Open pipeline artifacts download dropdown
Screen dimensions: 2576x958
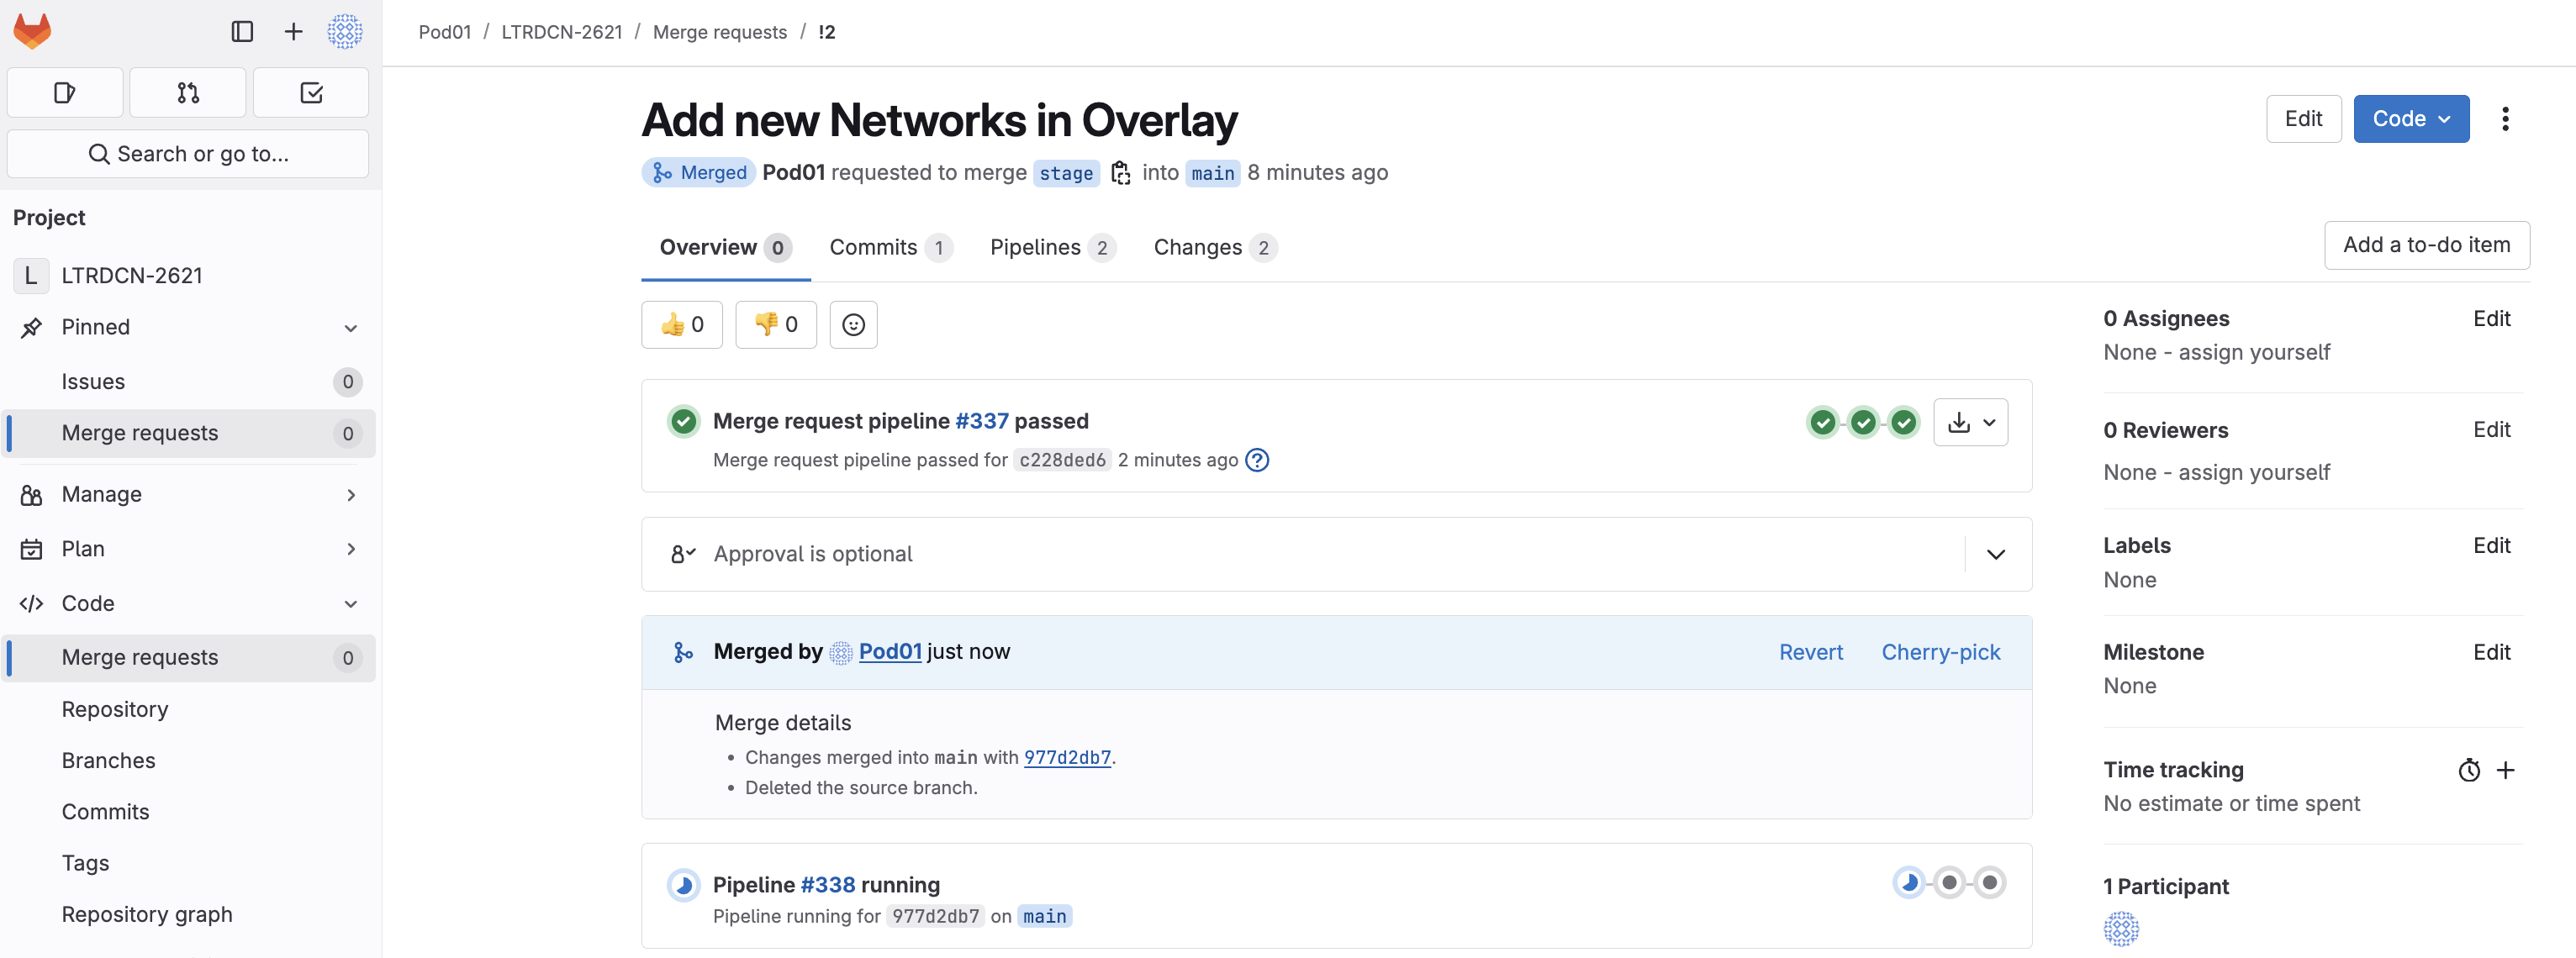[1970, 422]
